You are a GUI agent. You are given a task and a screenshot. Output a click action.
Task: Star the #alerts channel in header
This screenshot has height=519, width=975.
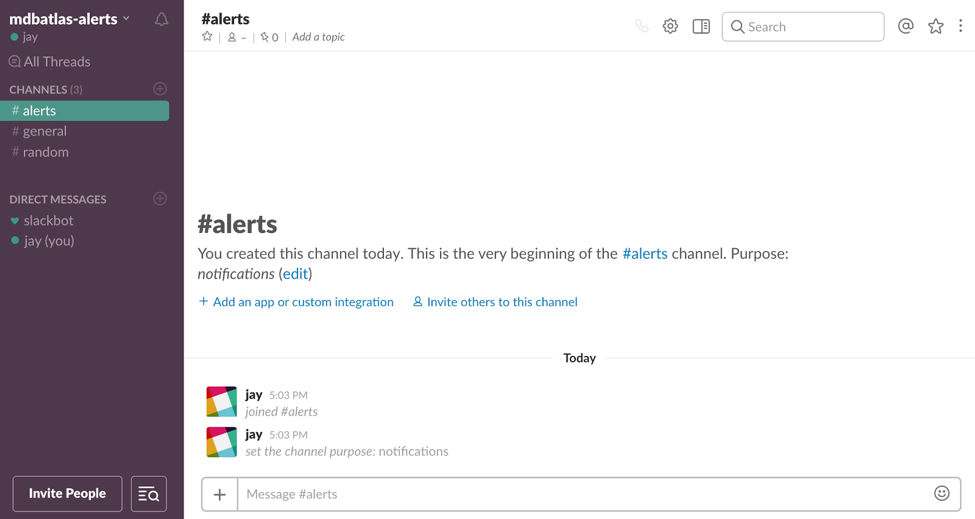coord(207,37)
